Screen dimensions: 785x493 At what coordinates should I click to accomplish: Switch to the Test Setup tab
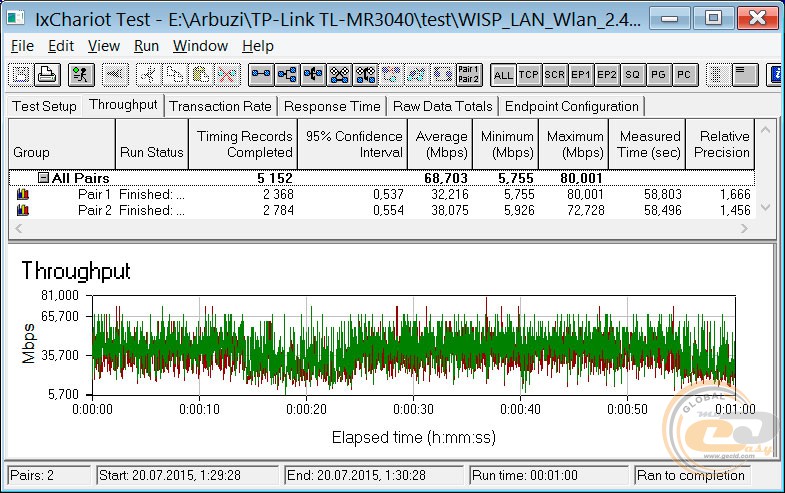click(45, 106)
